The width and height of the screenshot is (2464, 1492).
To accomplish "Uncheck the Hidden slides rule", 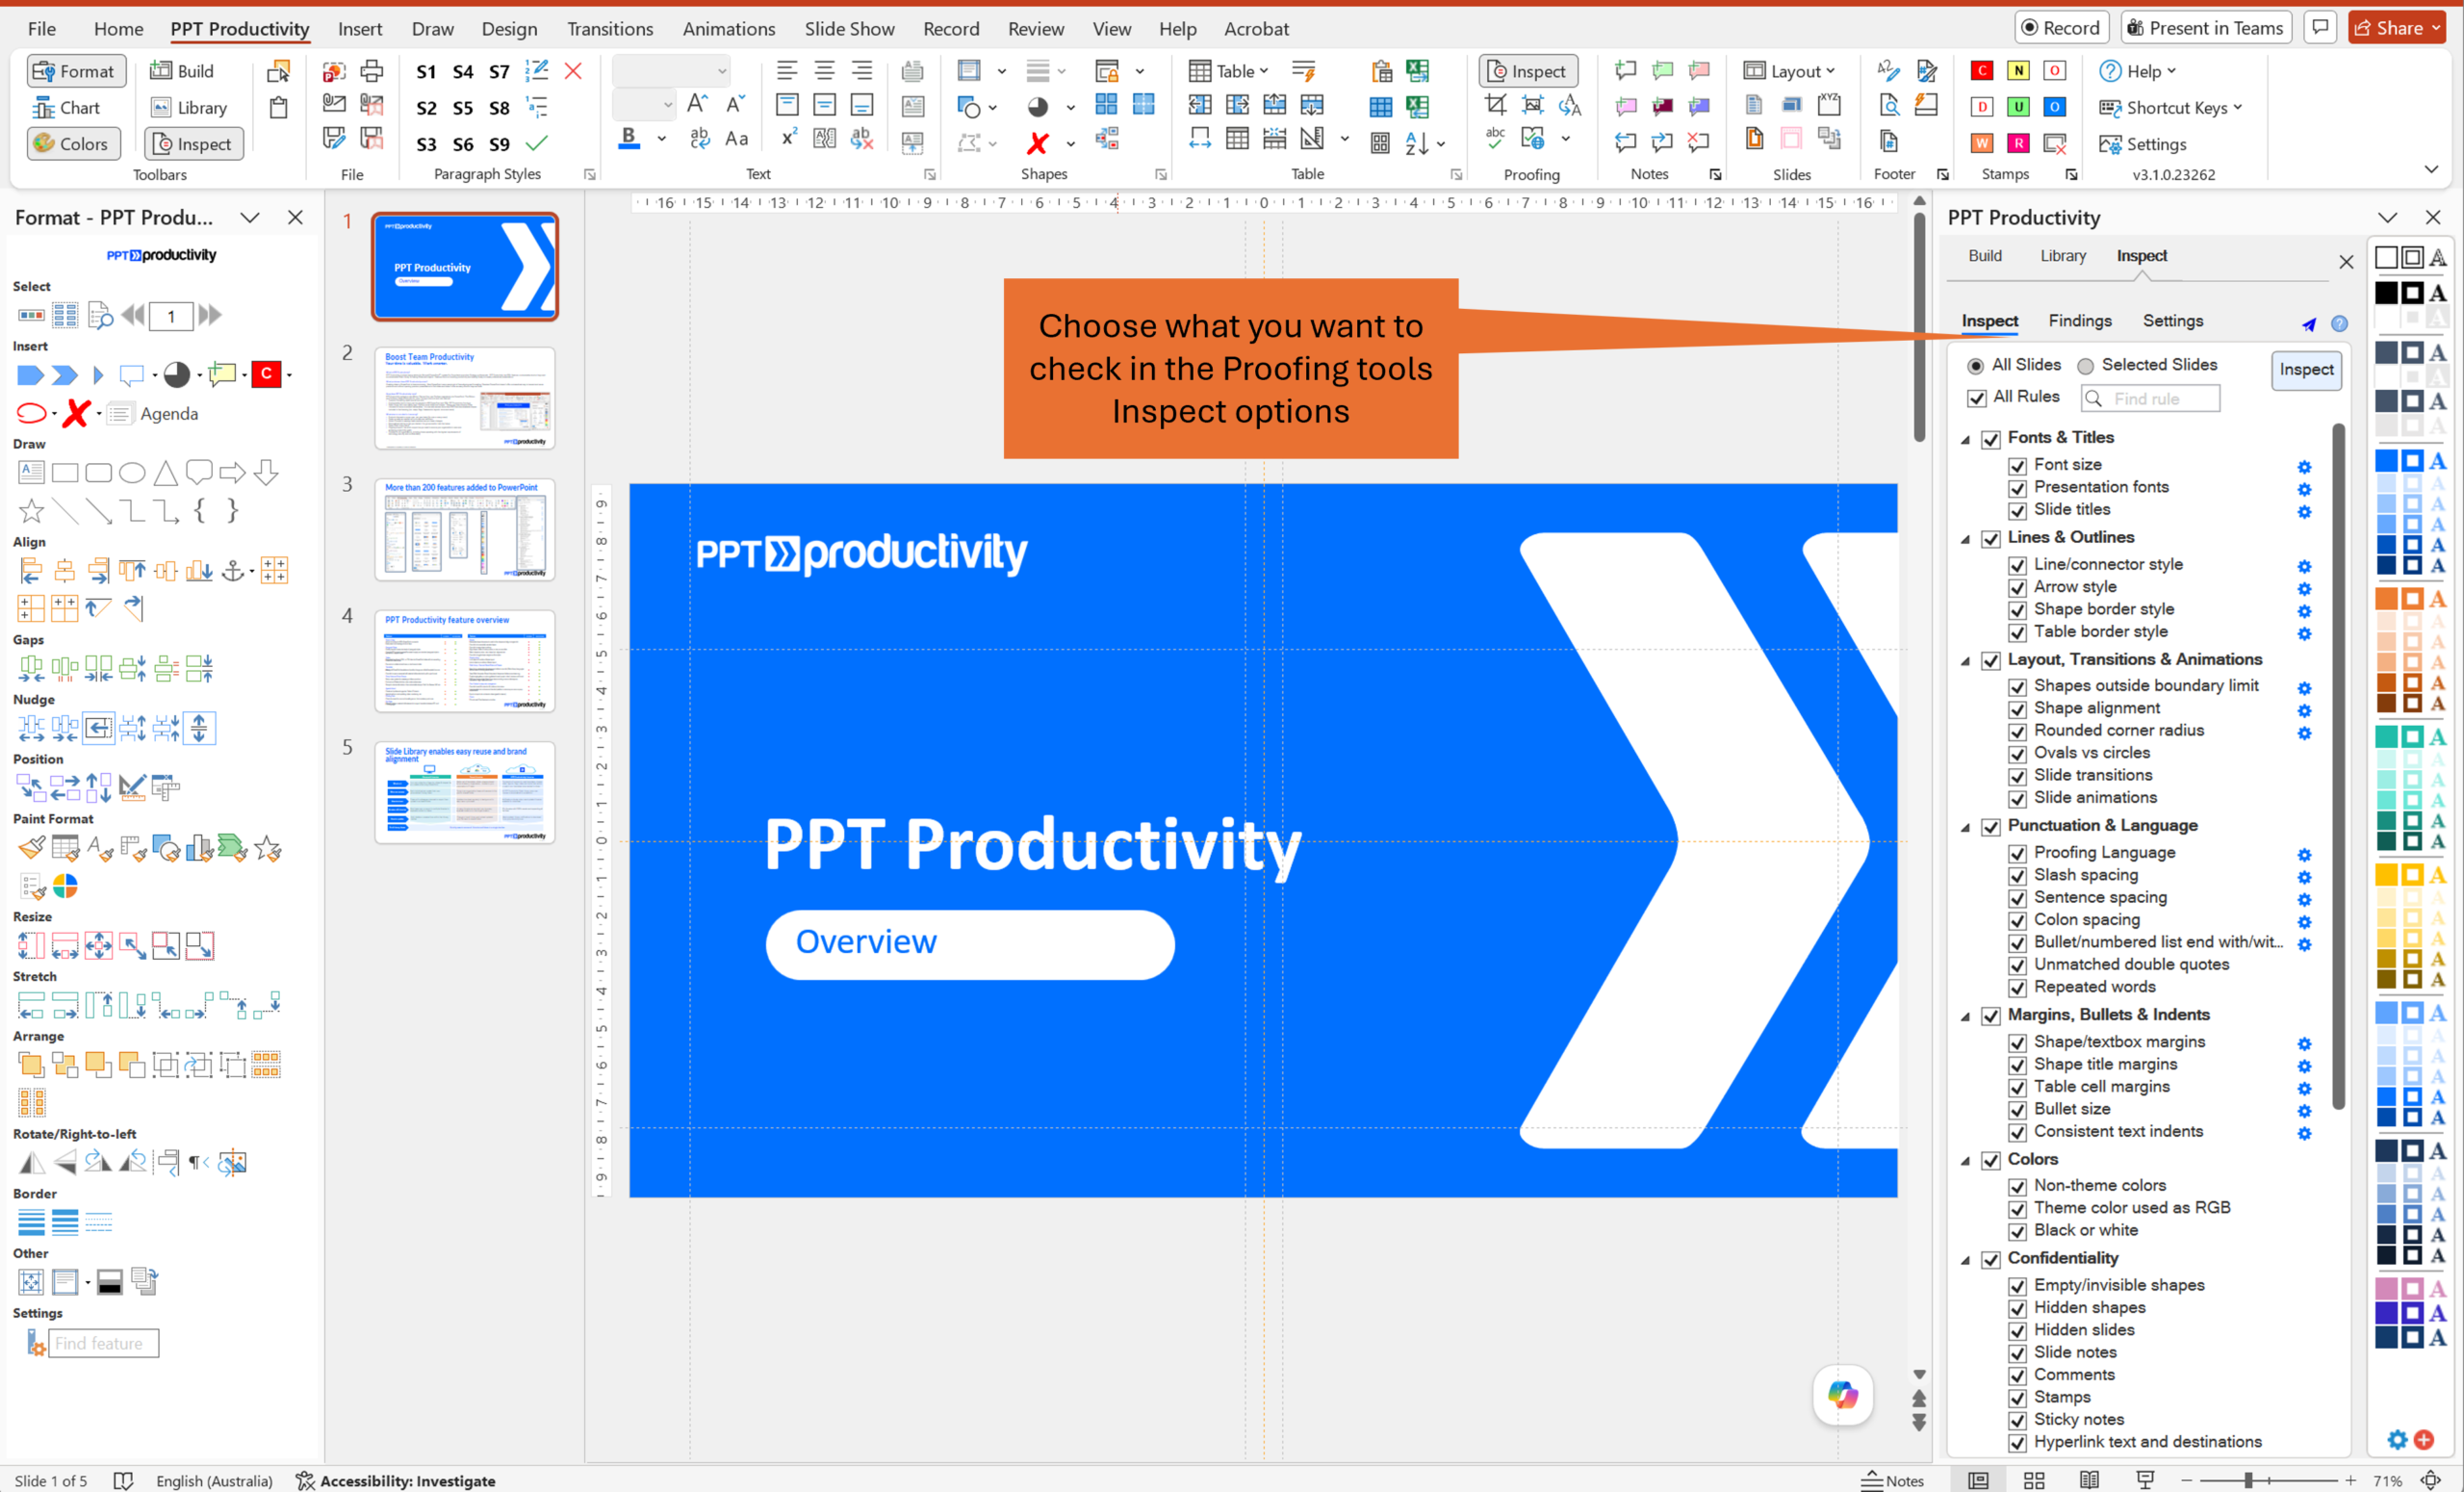I will (2017, 1331).
